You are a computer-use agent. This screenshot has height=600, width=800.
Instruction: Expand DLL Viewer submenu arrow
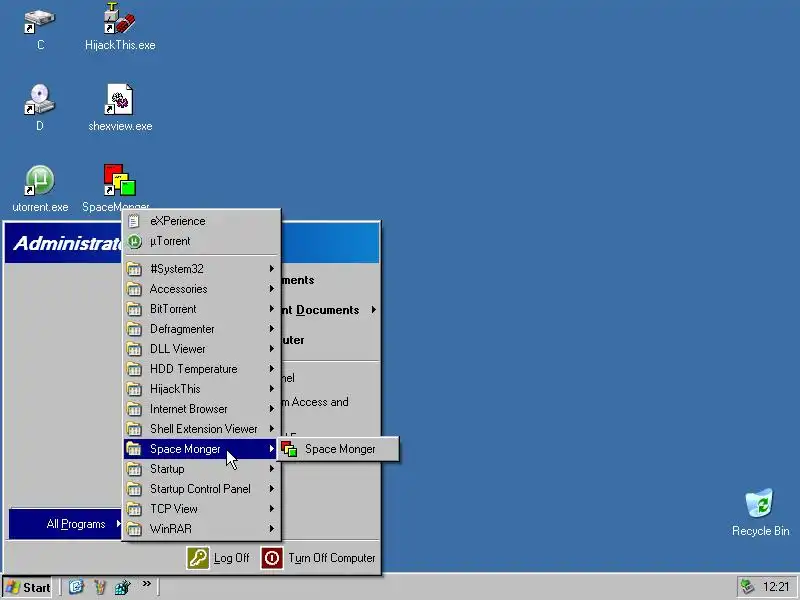click(x=272, y=349)
